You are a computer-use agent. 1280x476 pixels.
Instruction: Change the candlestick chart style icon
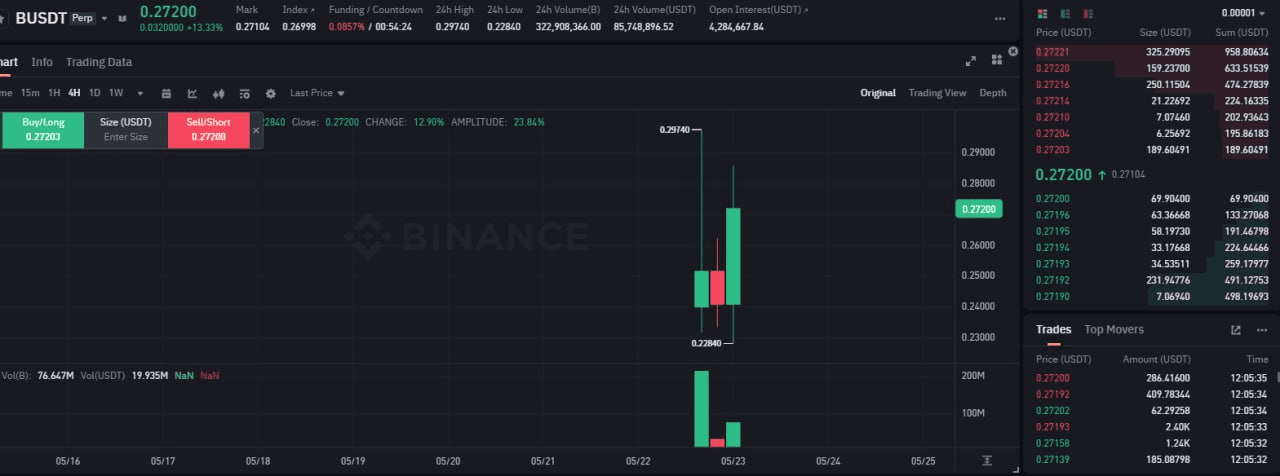tap(219, 93)
